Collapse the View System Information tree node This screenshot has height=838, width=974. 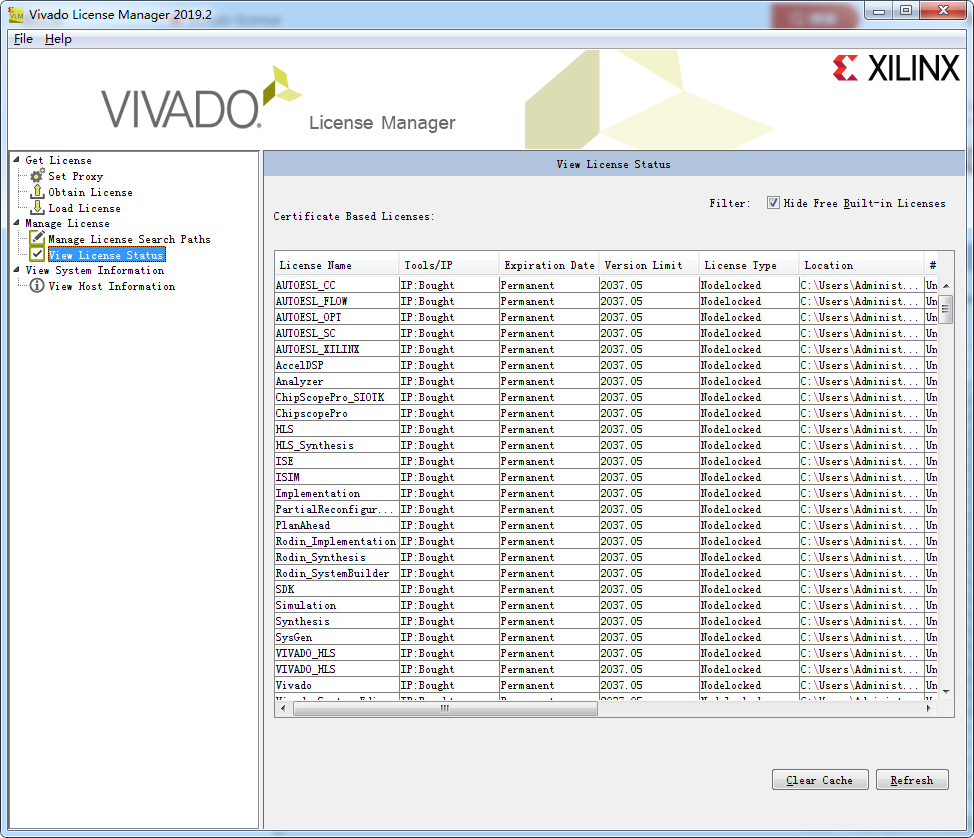pyautogui.click(x=16, y=270)
